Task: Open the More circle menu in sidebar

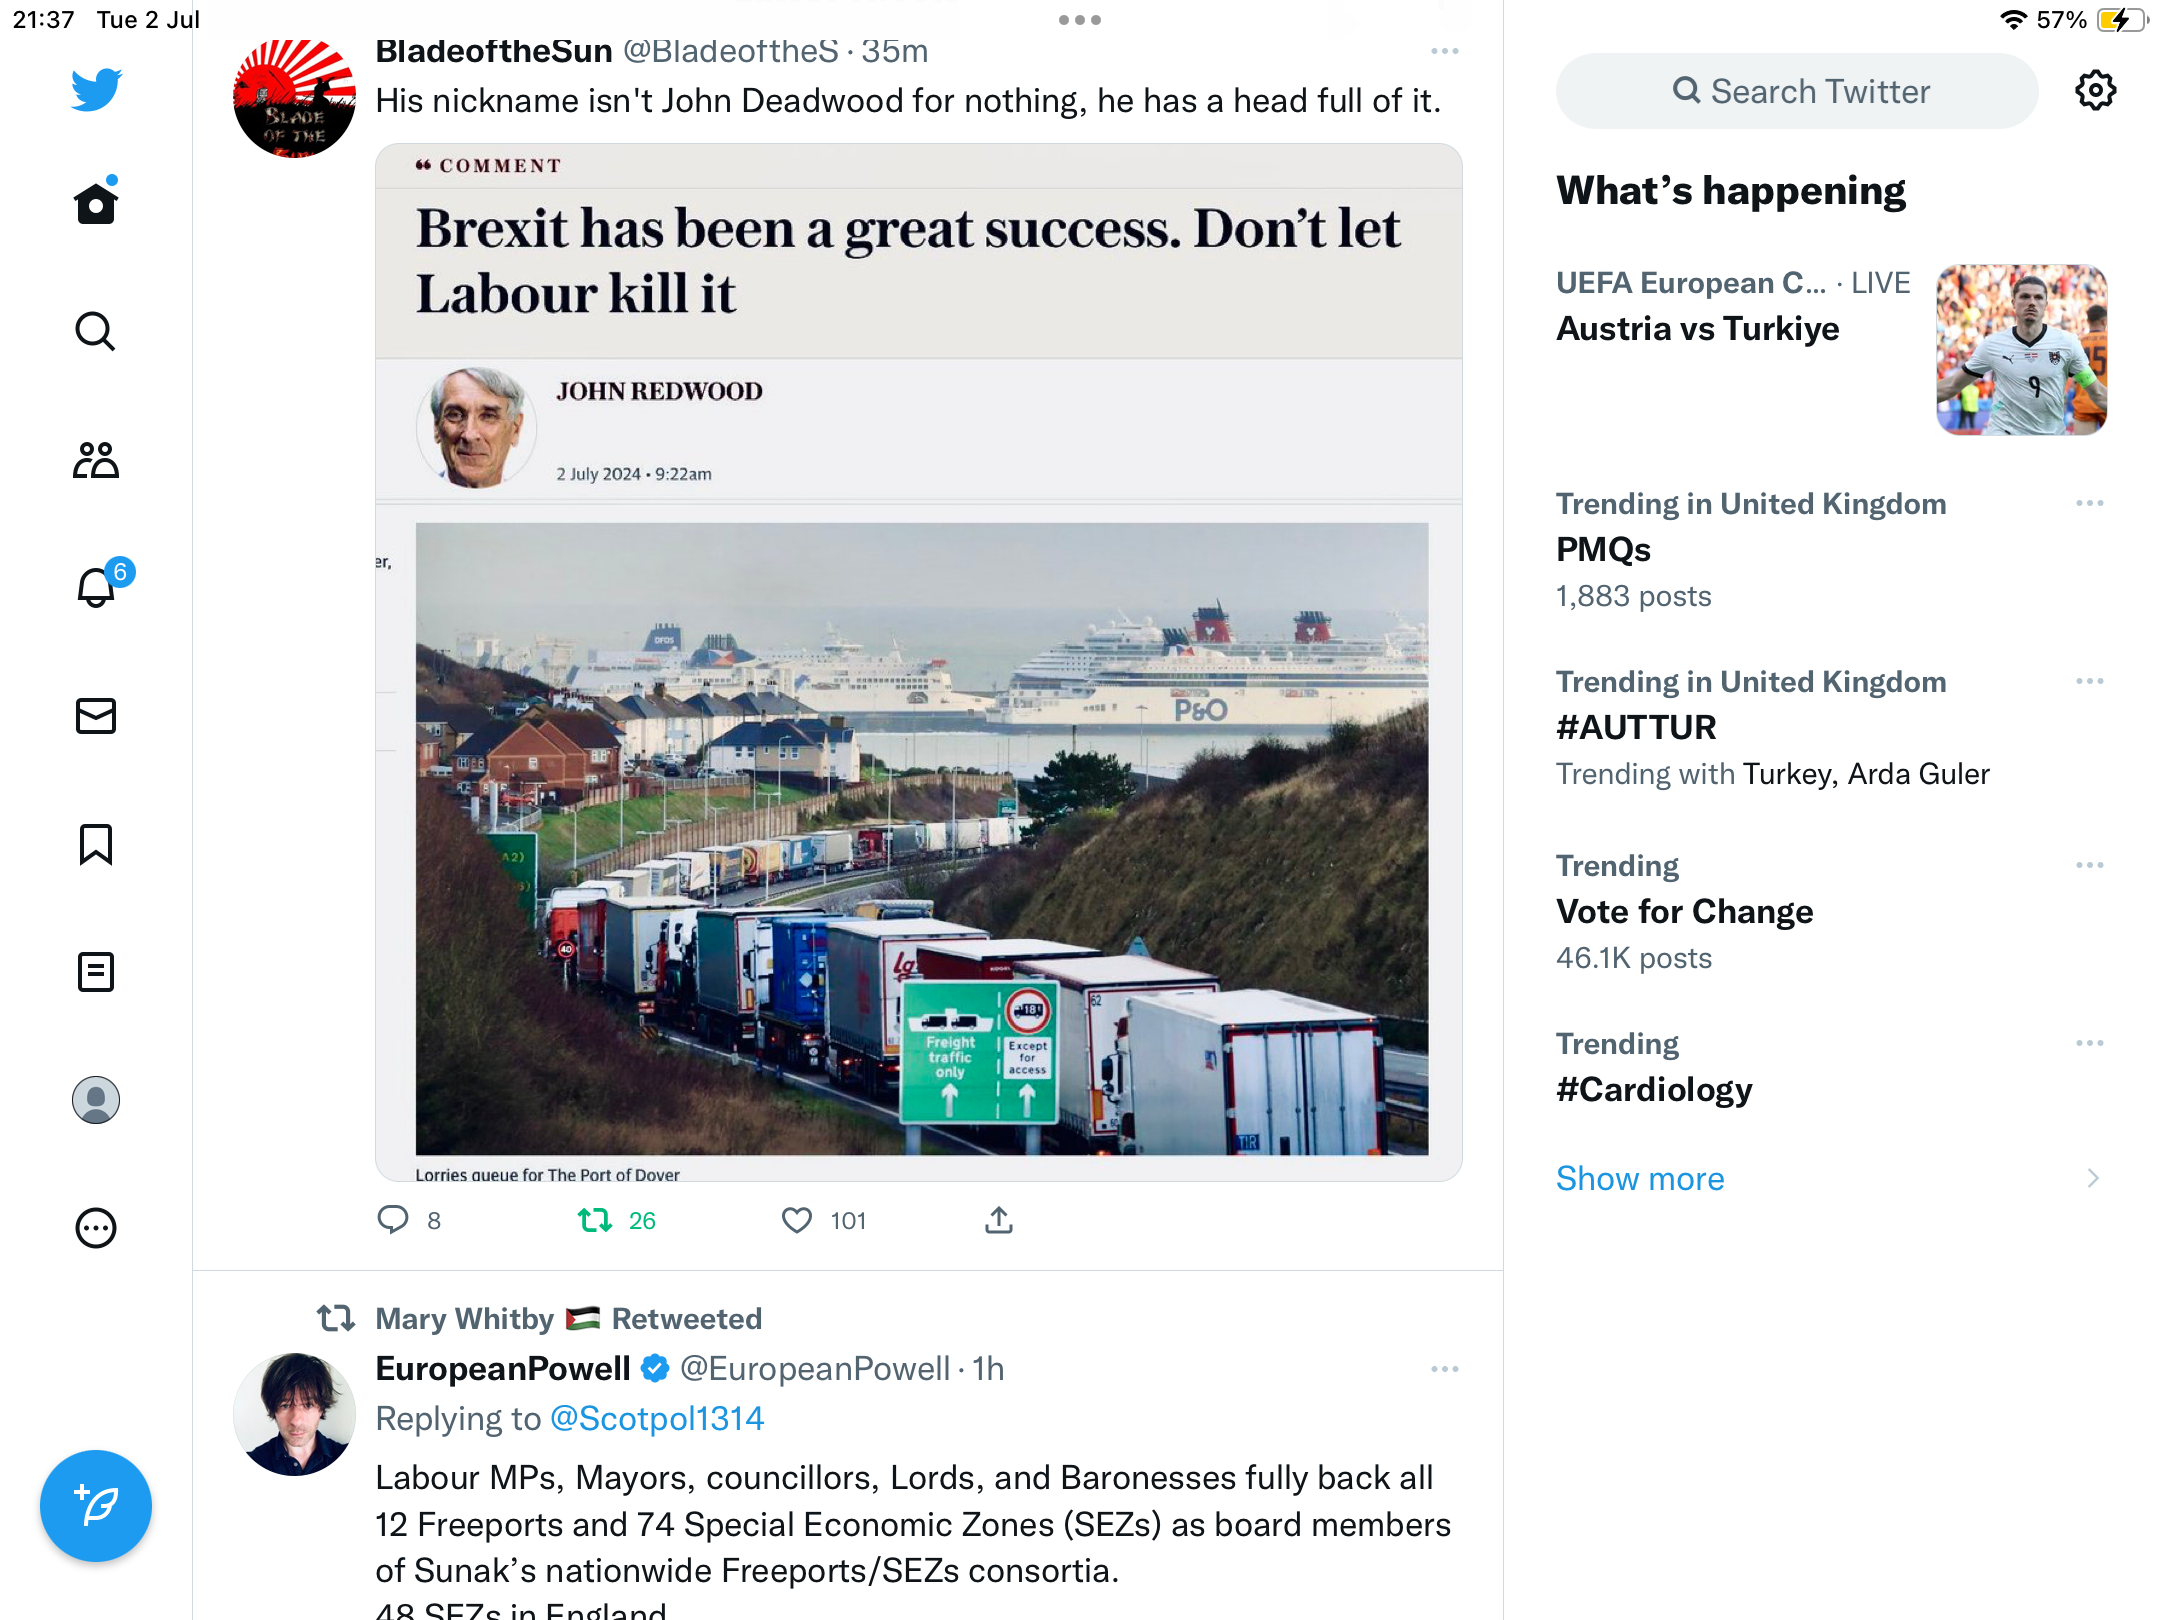Action: [x=96, y=1228]
